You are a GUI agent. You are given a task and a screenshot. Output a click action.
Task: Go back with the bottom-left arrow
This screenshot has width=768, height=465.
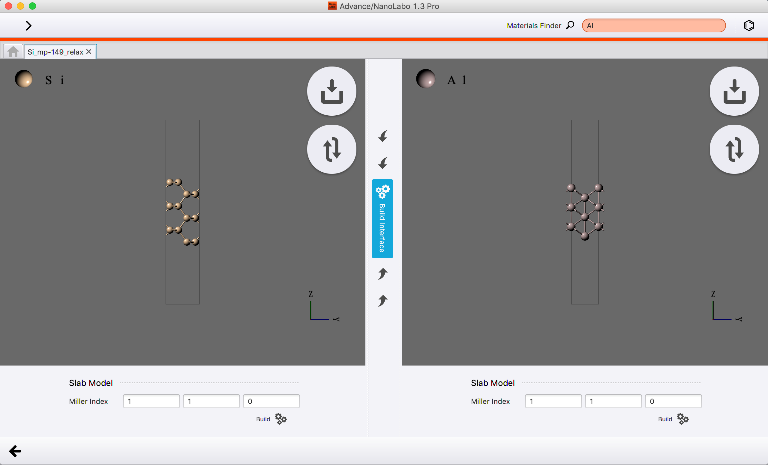(15, 451)
